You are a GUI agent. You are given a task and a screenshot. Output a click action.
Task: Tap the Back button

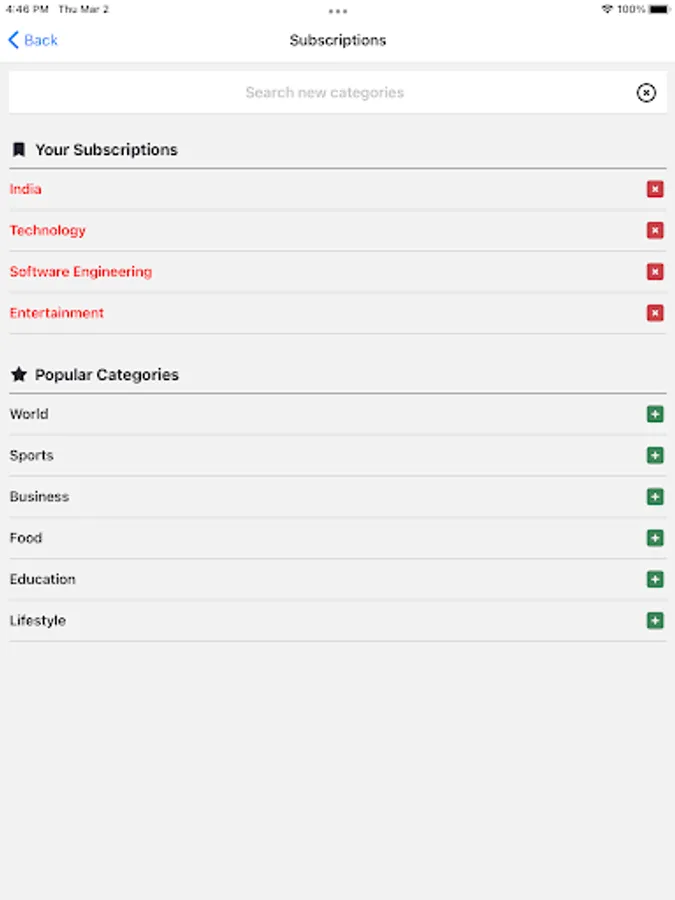click(x=33, y=40)
